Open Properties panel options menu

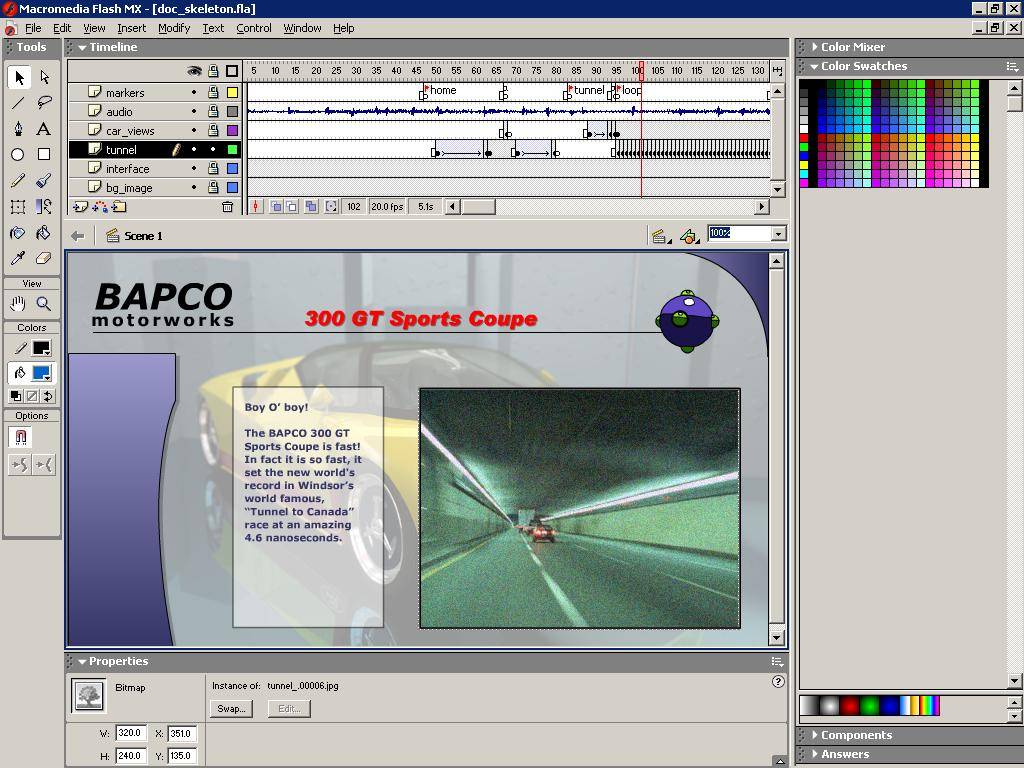click(777, 662)
